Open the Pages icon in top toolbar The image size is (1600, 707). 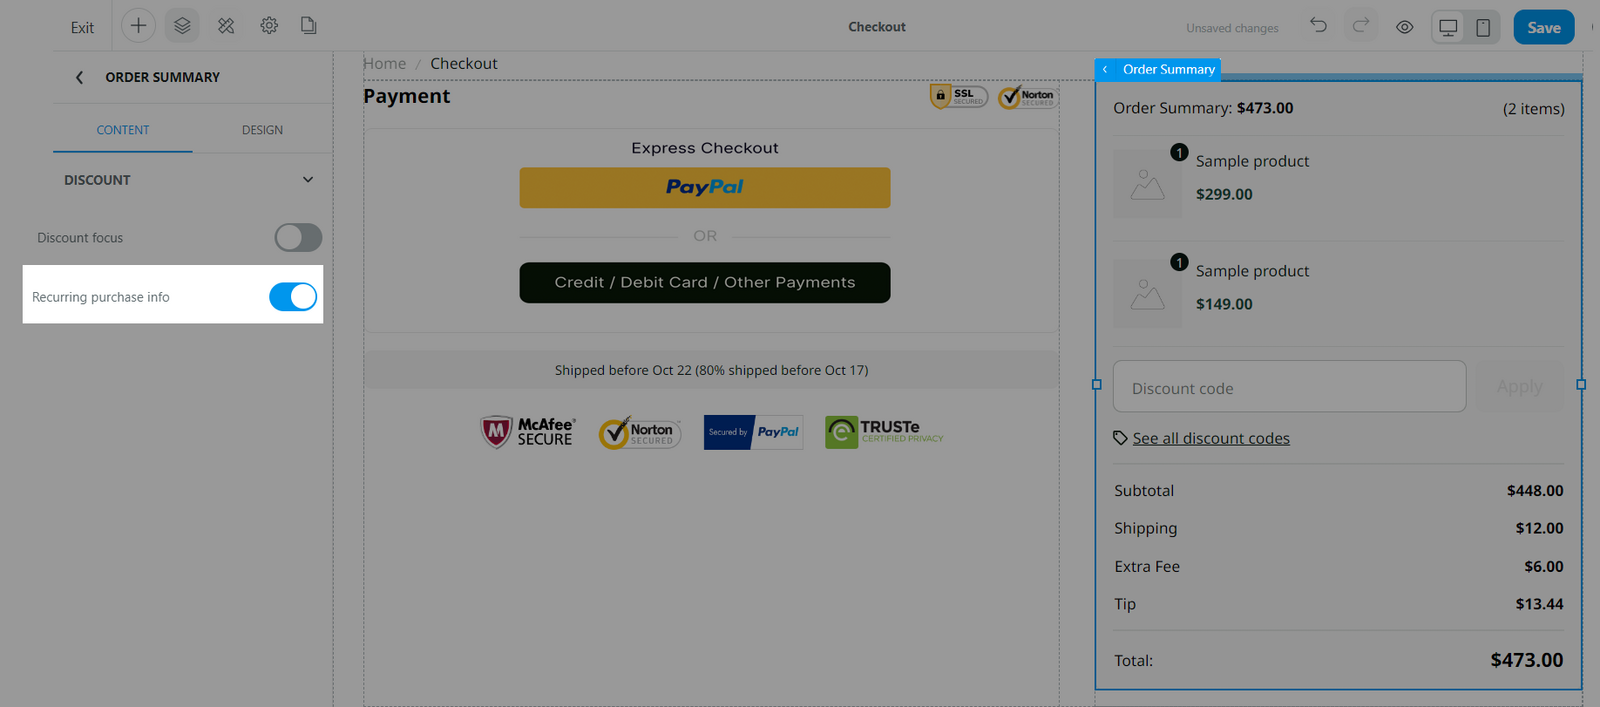tap(309, 26)
